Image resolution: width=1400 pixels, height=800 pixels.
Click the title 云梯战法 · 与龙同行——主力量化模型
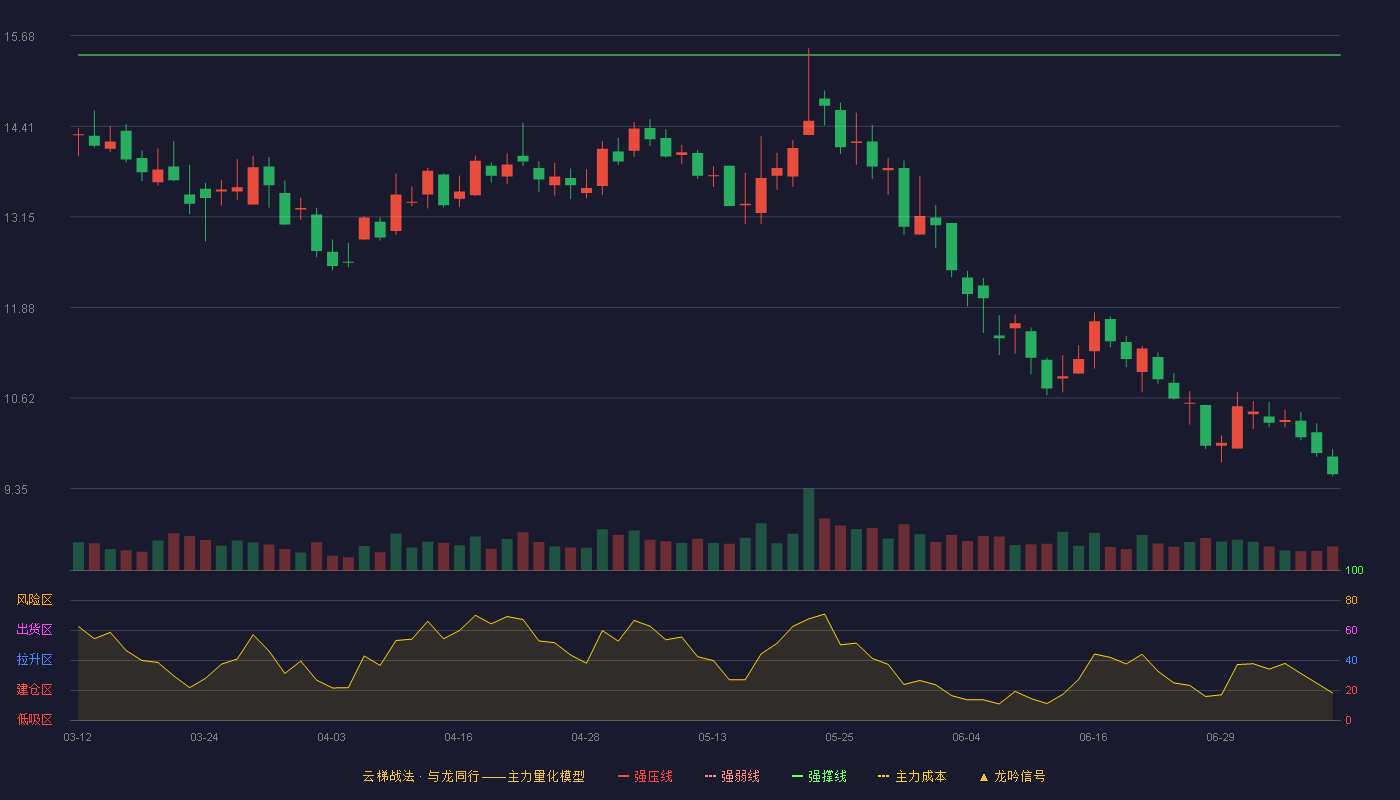point(474,776)
